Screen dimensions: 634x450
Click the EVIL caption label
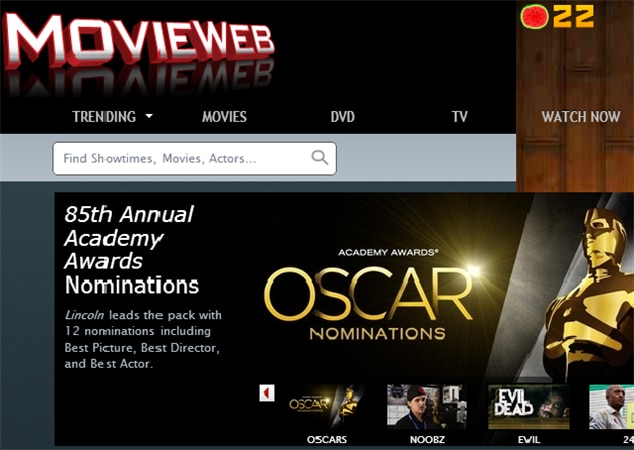[529, 439]
